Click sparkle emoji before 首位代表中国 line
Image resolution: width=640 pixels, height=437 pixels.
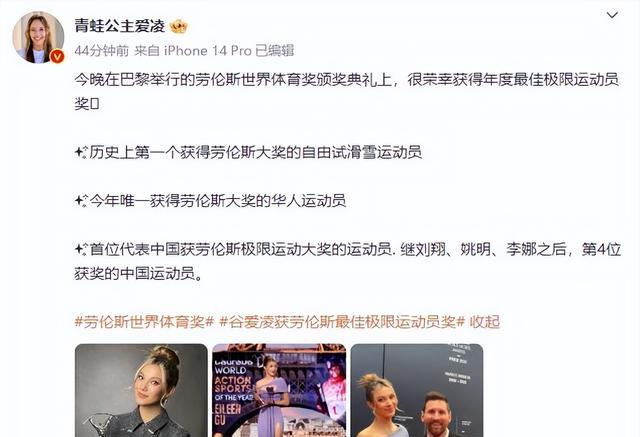click(81, 249)
